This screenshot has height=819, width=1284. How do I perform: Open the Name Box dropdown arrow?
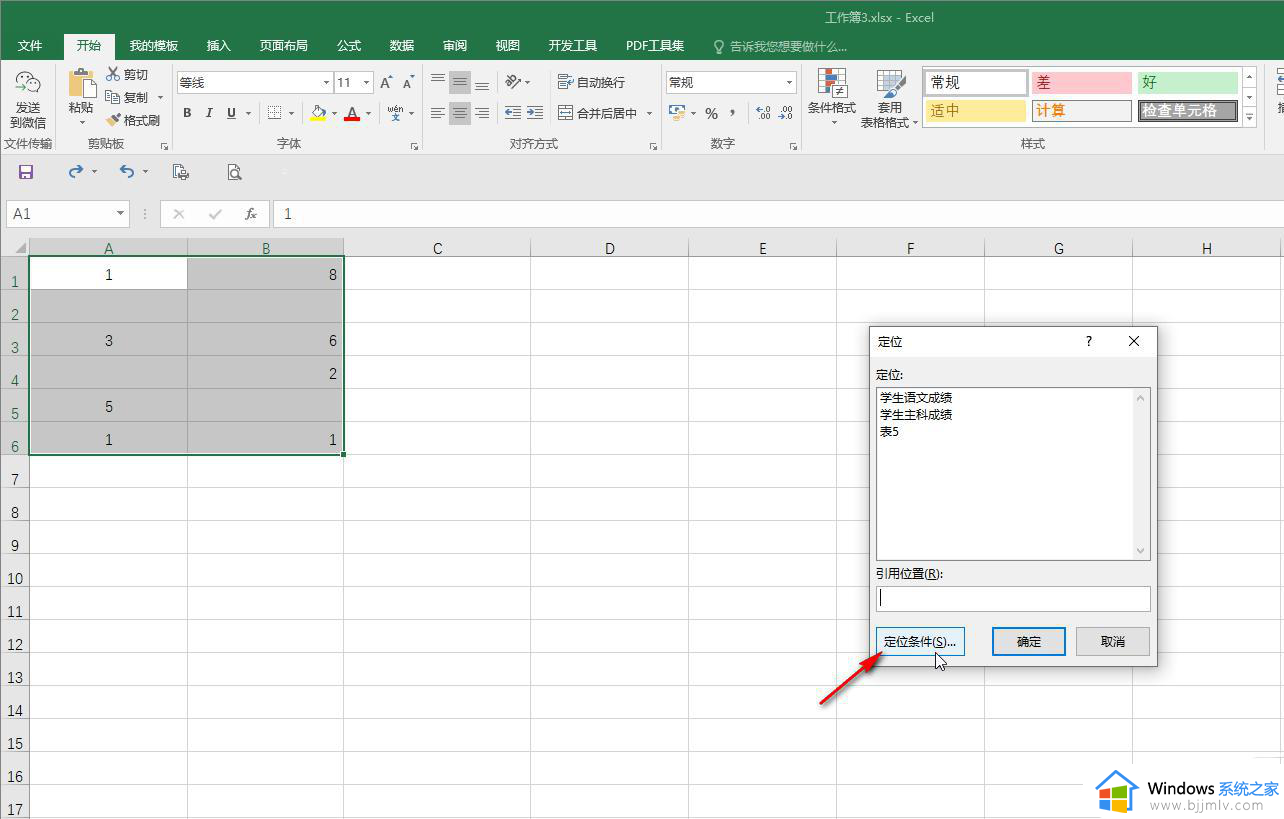[x=121, y=214]
